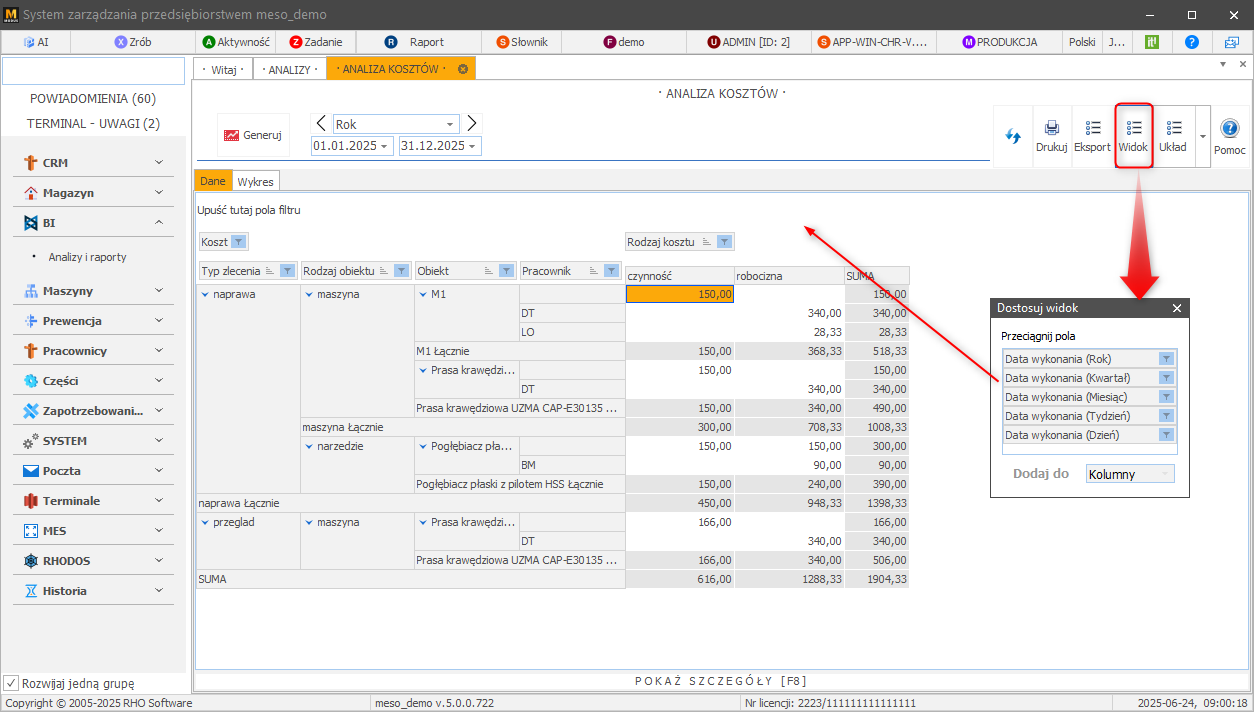Click filter icon on Pracownik column
Image resolution: width=1254 pixels, height=712 pixels.
click(x=610, y=270)
